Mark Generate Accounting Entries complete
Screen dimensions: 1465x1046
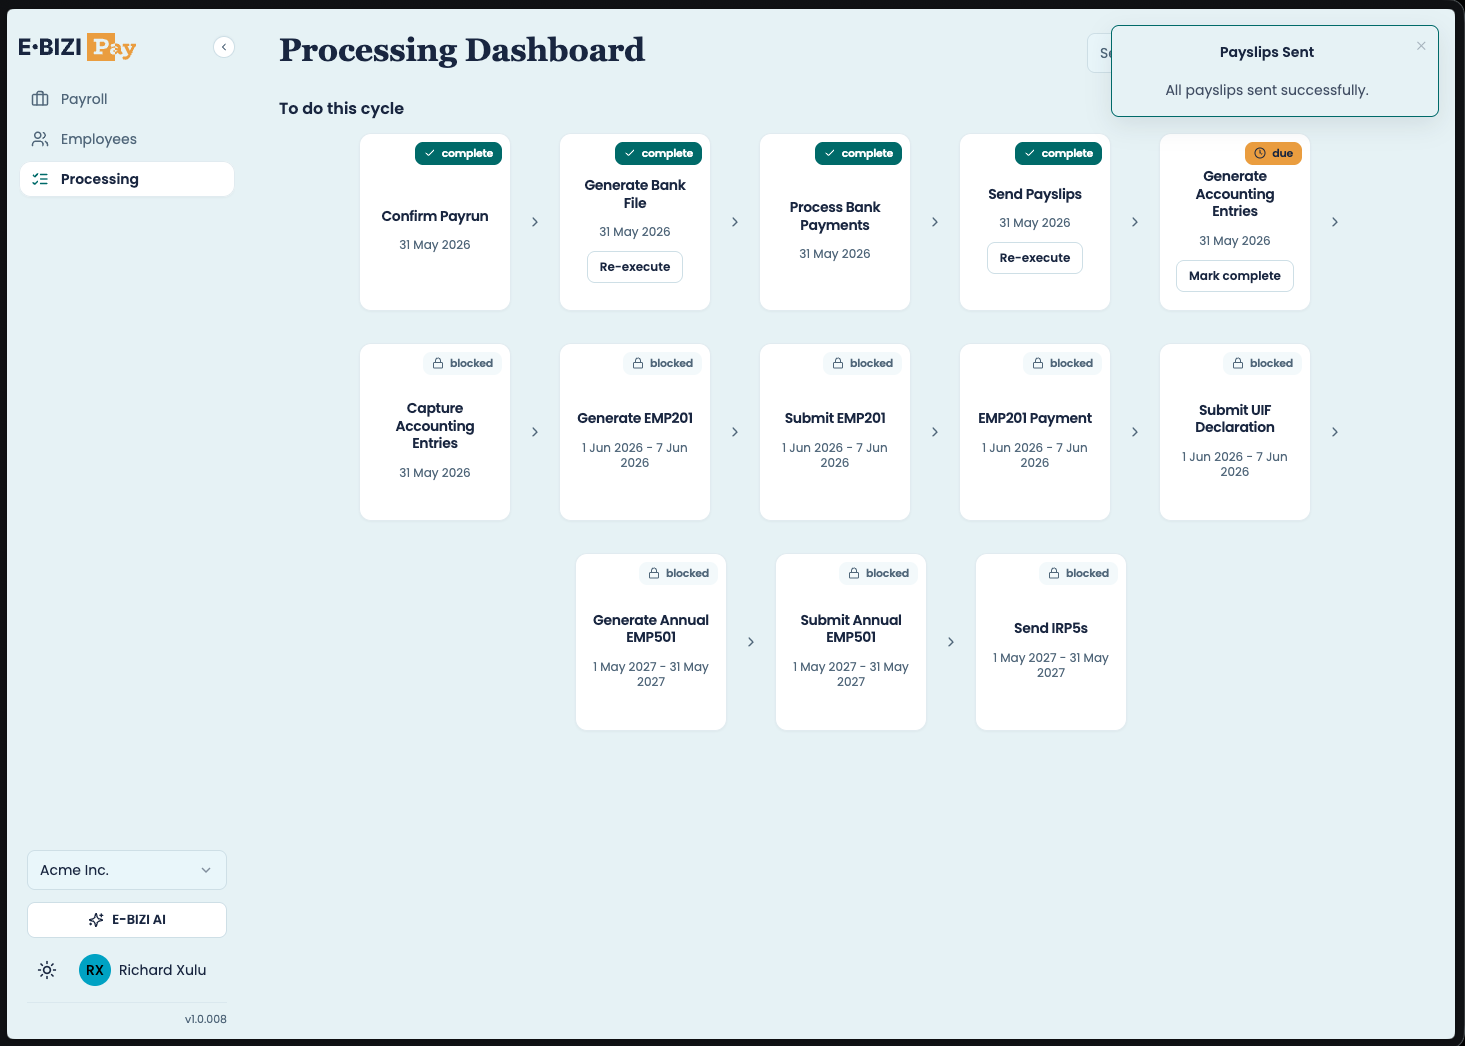[1235, 276]
